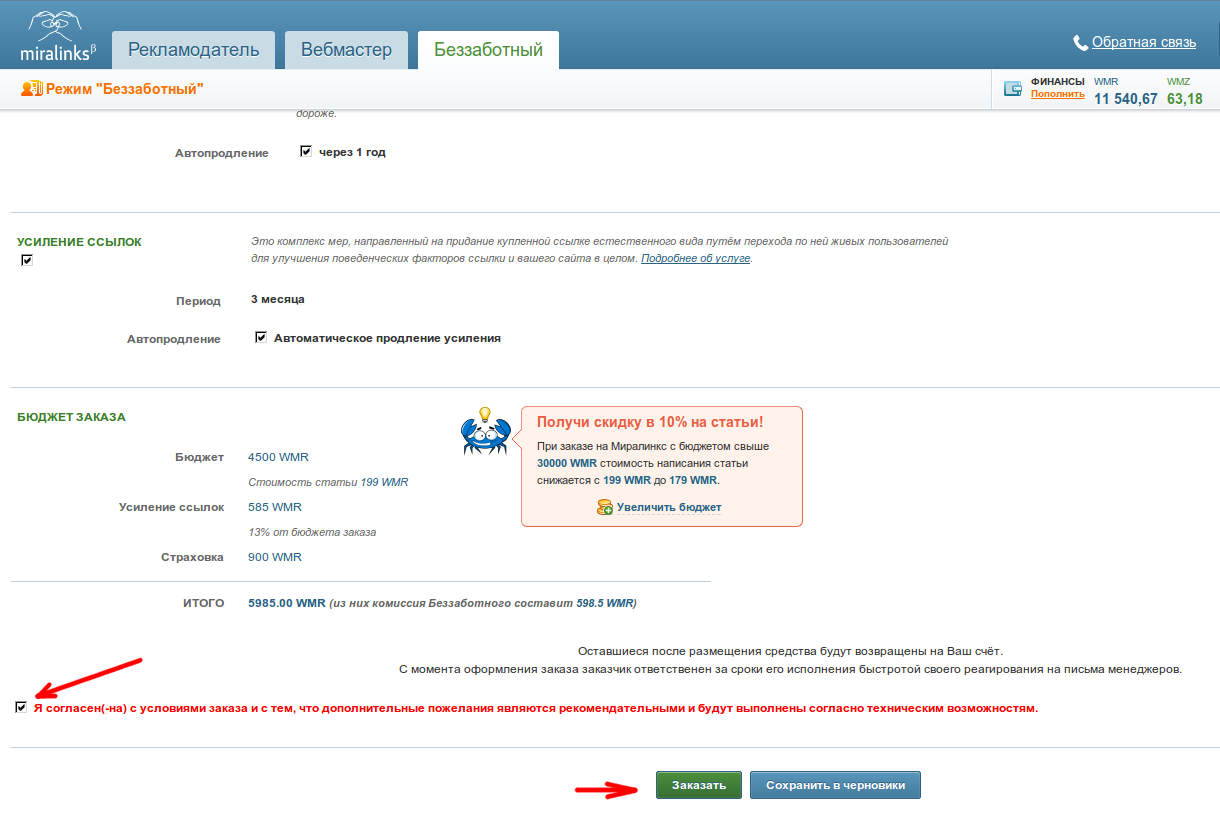This screenshot has width=1220, height=828.
Task: Click 'Сохранить в черновики' button
Action: coord(835,785)
